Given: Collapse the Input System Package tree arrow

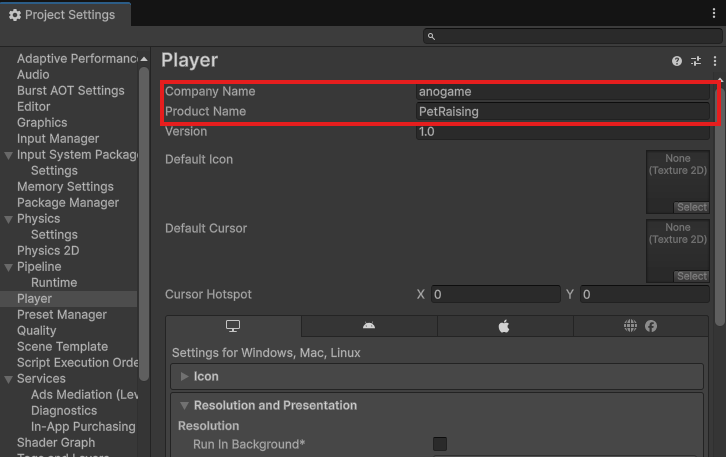Looking at the screenshot, I should coord(8,155).
